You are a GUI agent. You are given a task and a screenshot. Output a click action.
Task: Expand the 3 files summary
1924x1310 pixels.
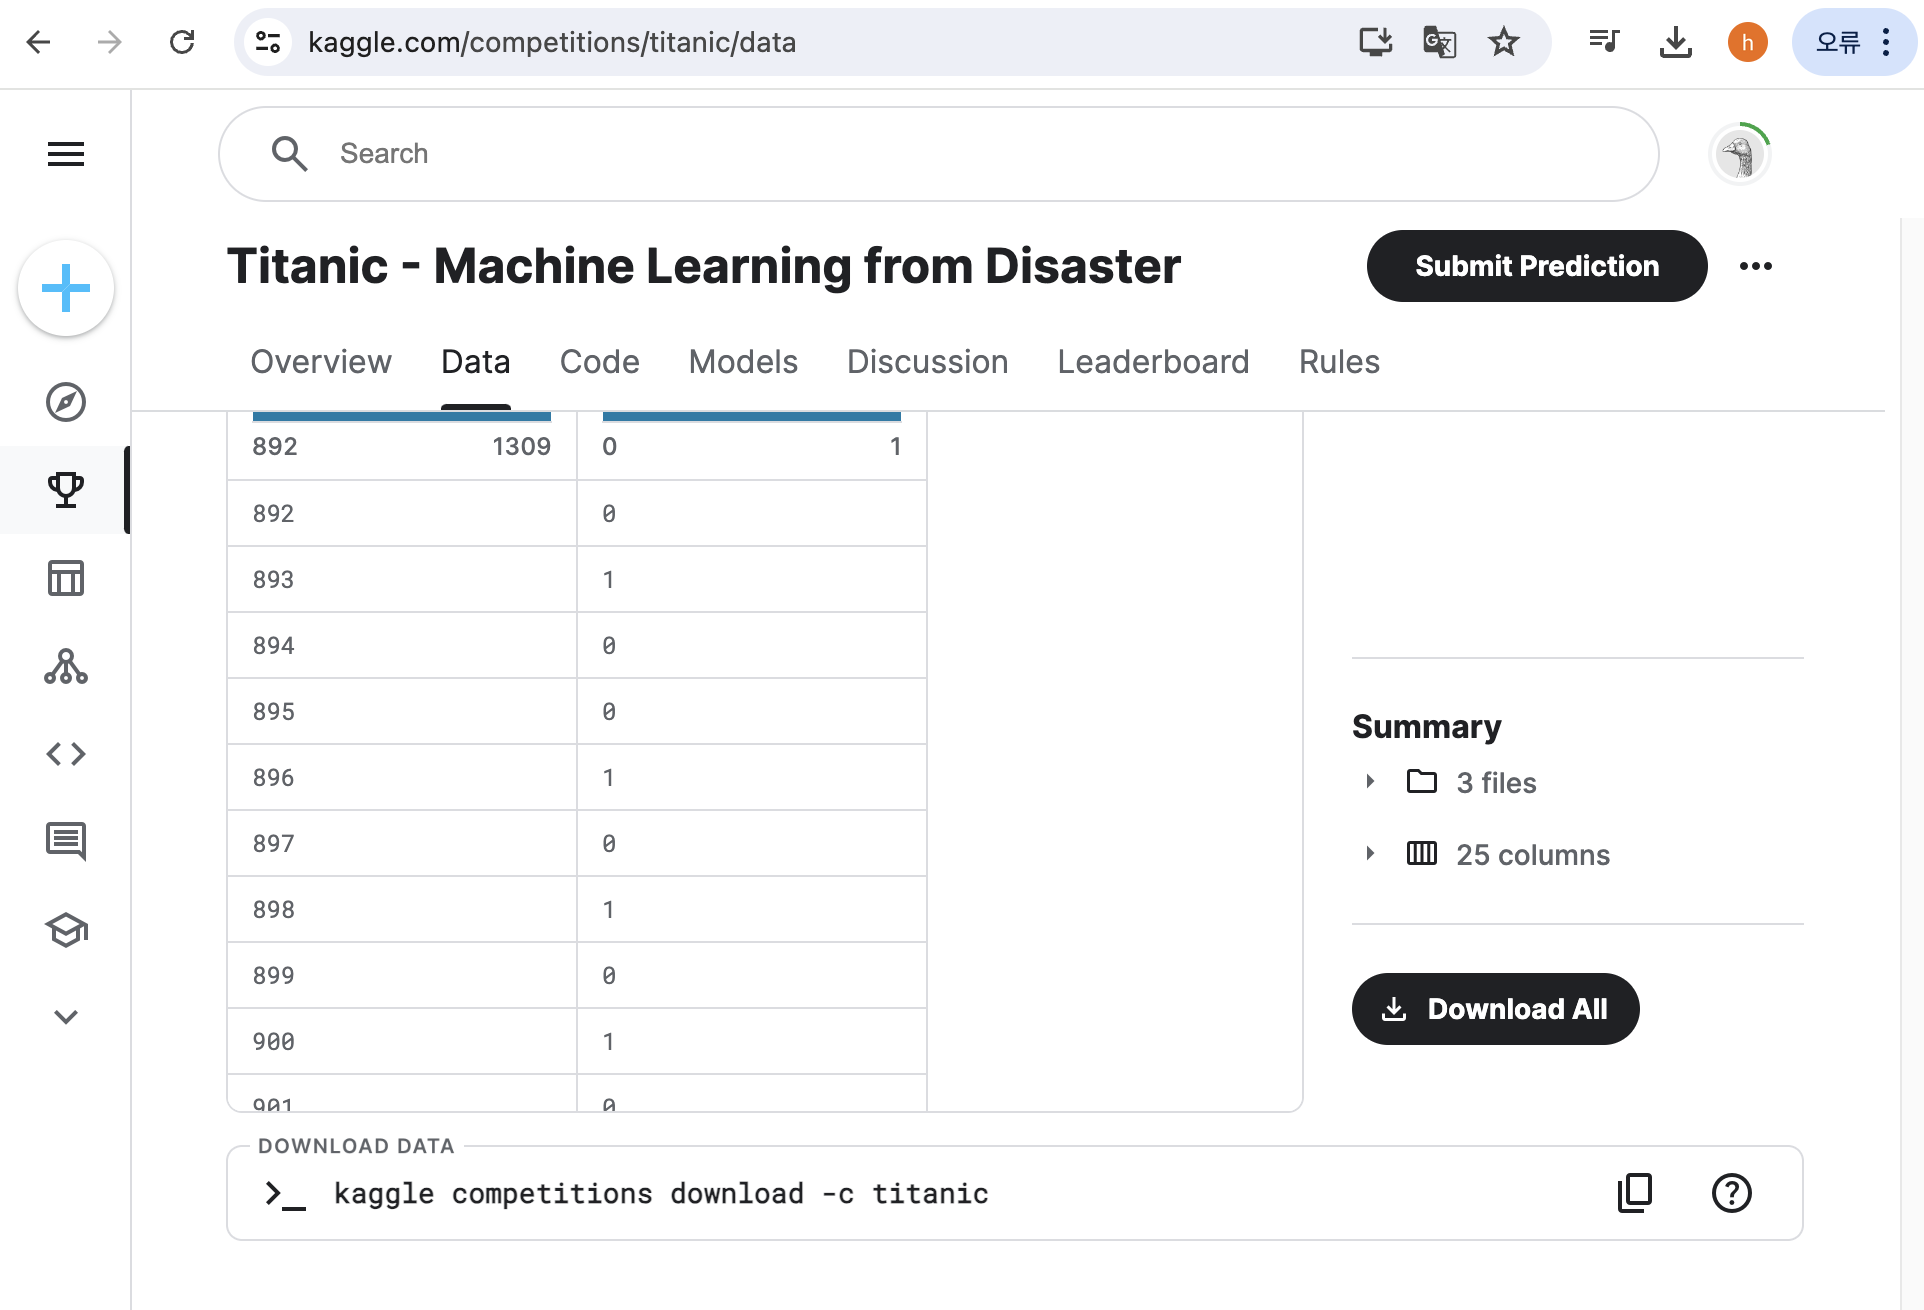(x=1371, y=782)
